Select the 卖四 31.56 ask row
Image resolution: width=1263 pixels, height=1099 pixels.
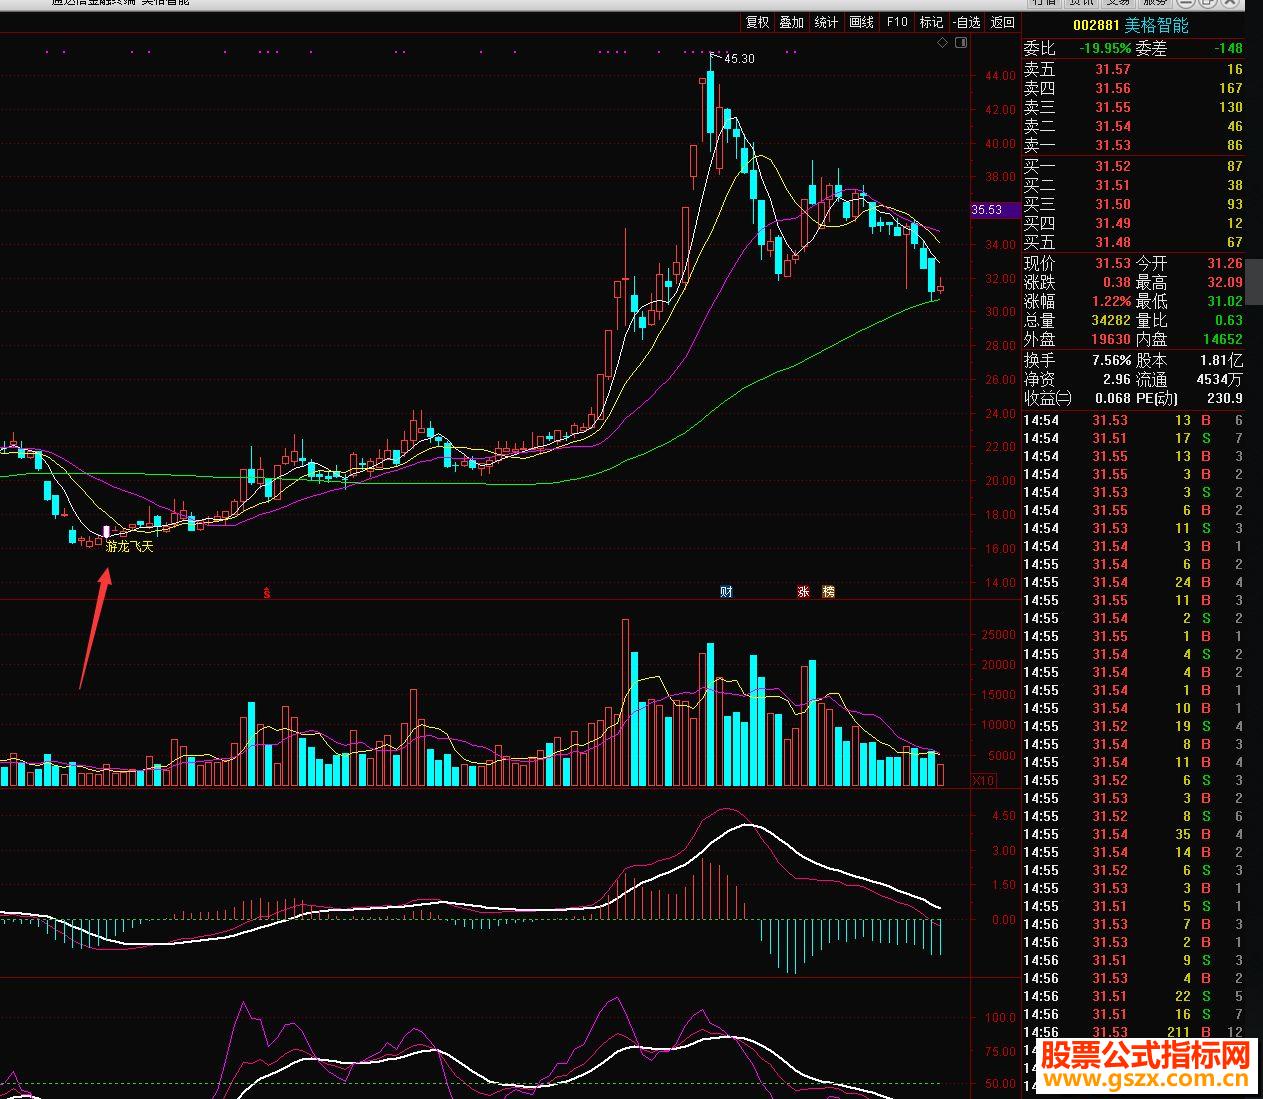pos(1132,88)
